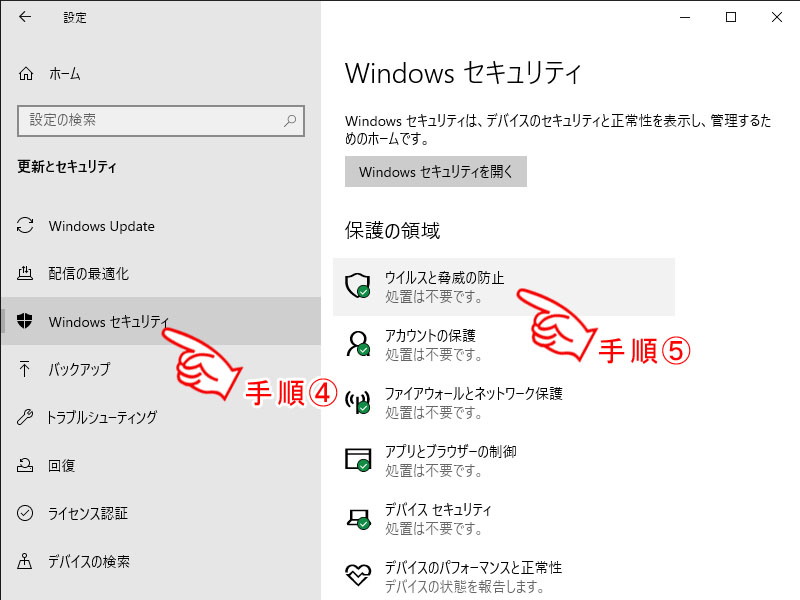Click the 配信の最適化 icon

tap(25, 273)
